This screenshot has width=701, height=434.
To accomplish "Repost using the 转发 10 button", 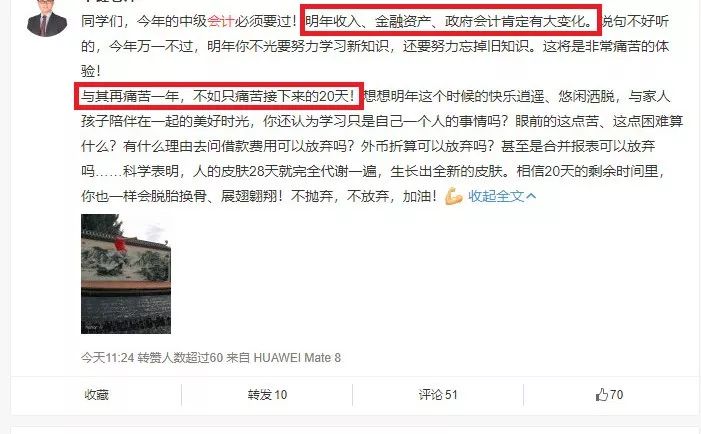I will [x=267, y=395].
